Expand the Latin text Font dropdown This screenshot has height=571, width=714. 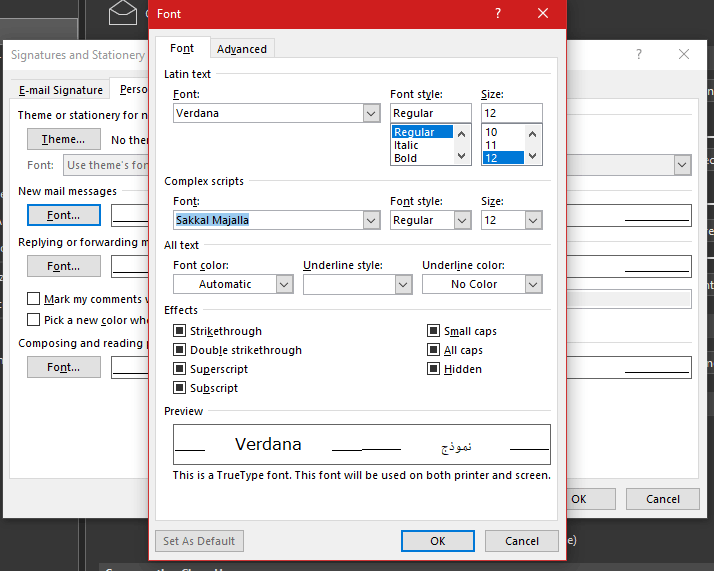coord(371,113)
